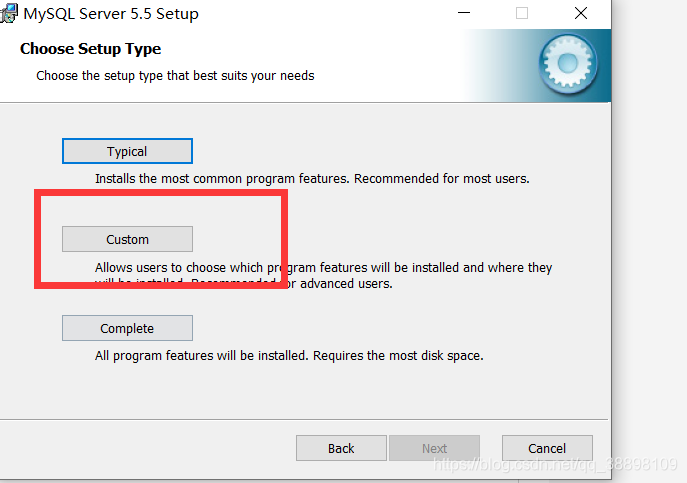Click the 'All program features will be installed' description
This screenshot has height=483, width=687.
[x=289, y=355]
